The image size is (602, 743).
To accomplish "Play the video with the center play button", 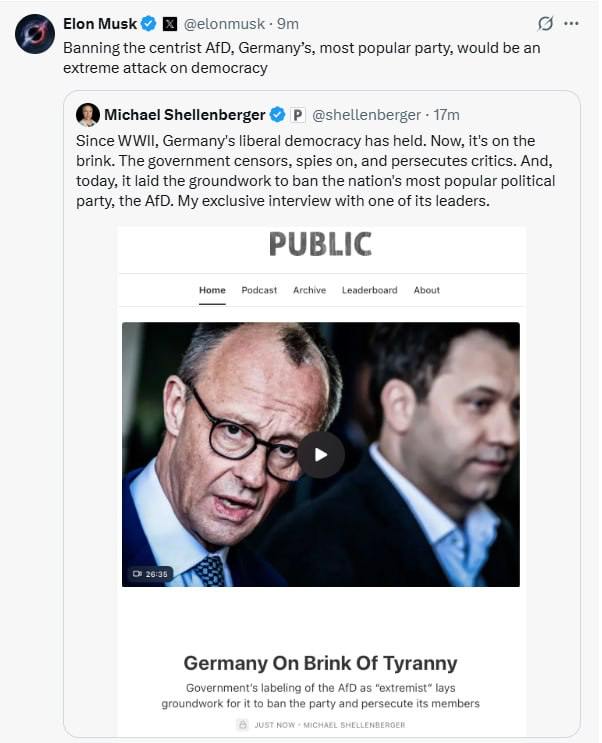I will (x=320, y=454).
